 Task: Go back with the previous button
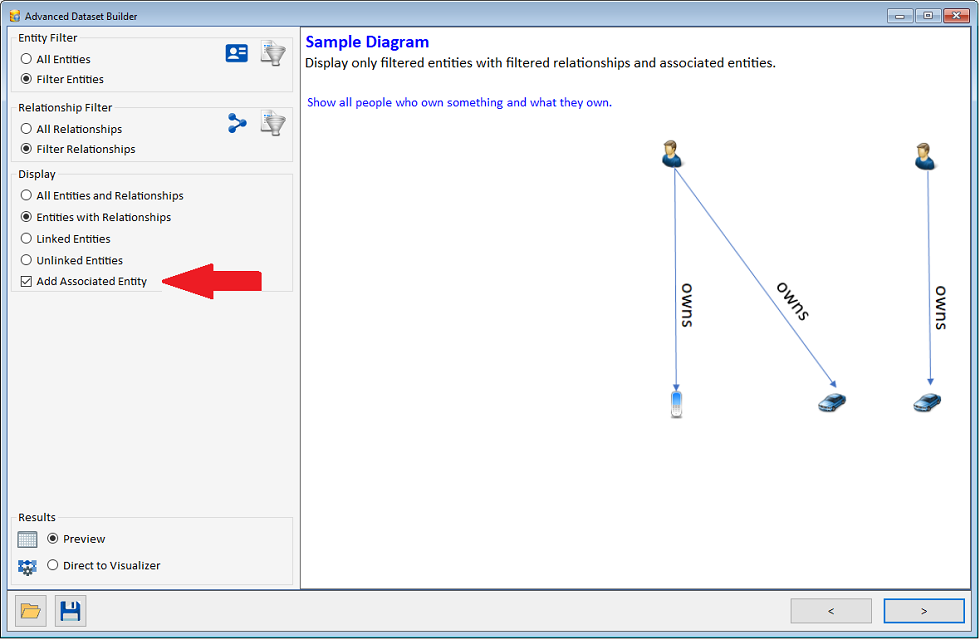coord(830,611)
